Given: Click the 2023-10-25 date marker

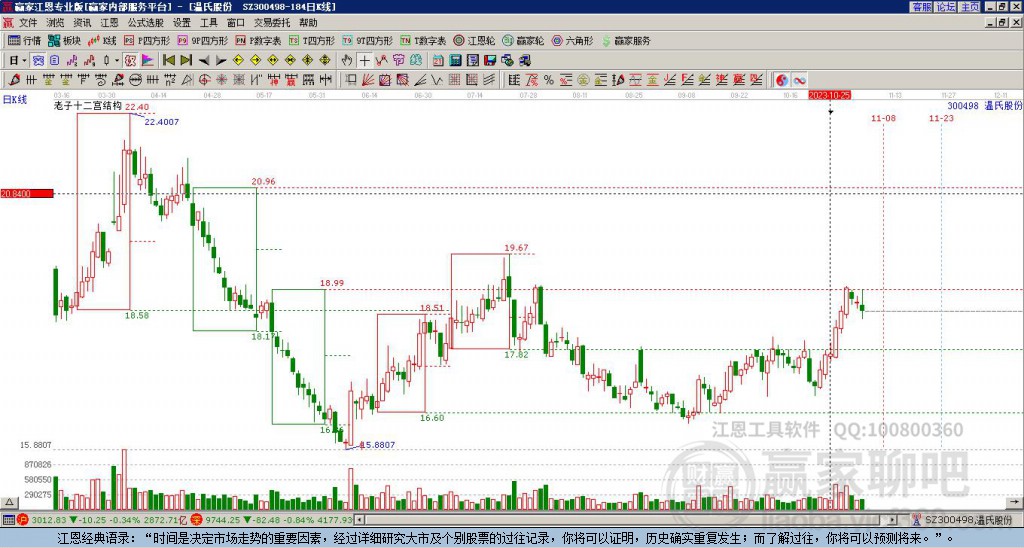Looking at the screenshot, I should tap(829, 95).
